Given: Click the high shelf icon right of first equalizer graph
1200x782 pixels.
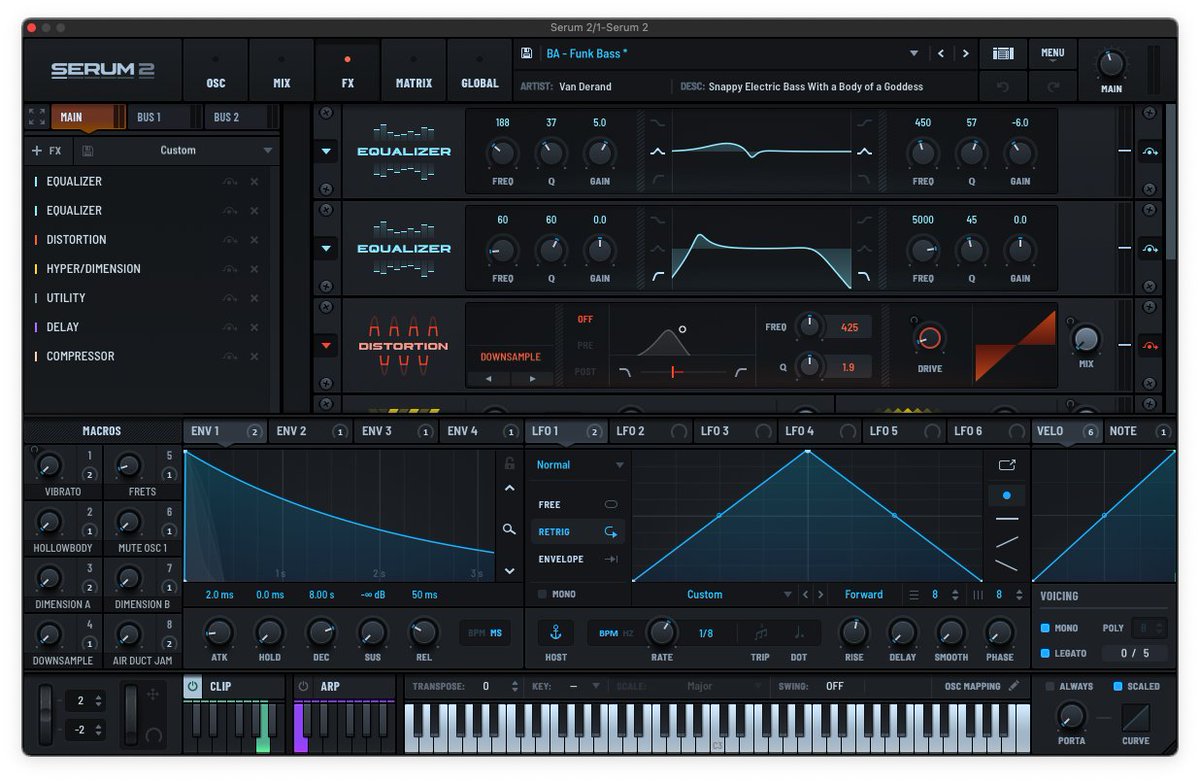Looking at the screenshot, I should coord(864,124).
